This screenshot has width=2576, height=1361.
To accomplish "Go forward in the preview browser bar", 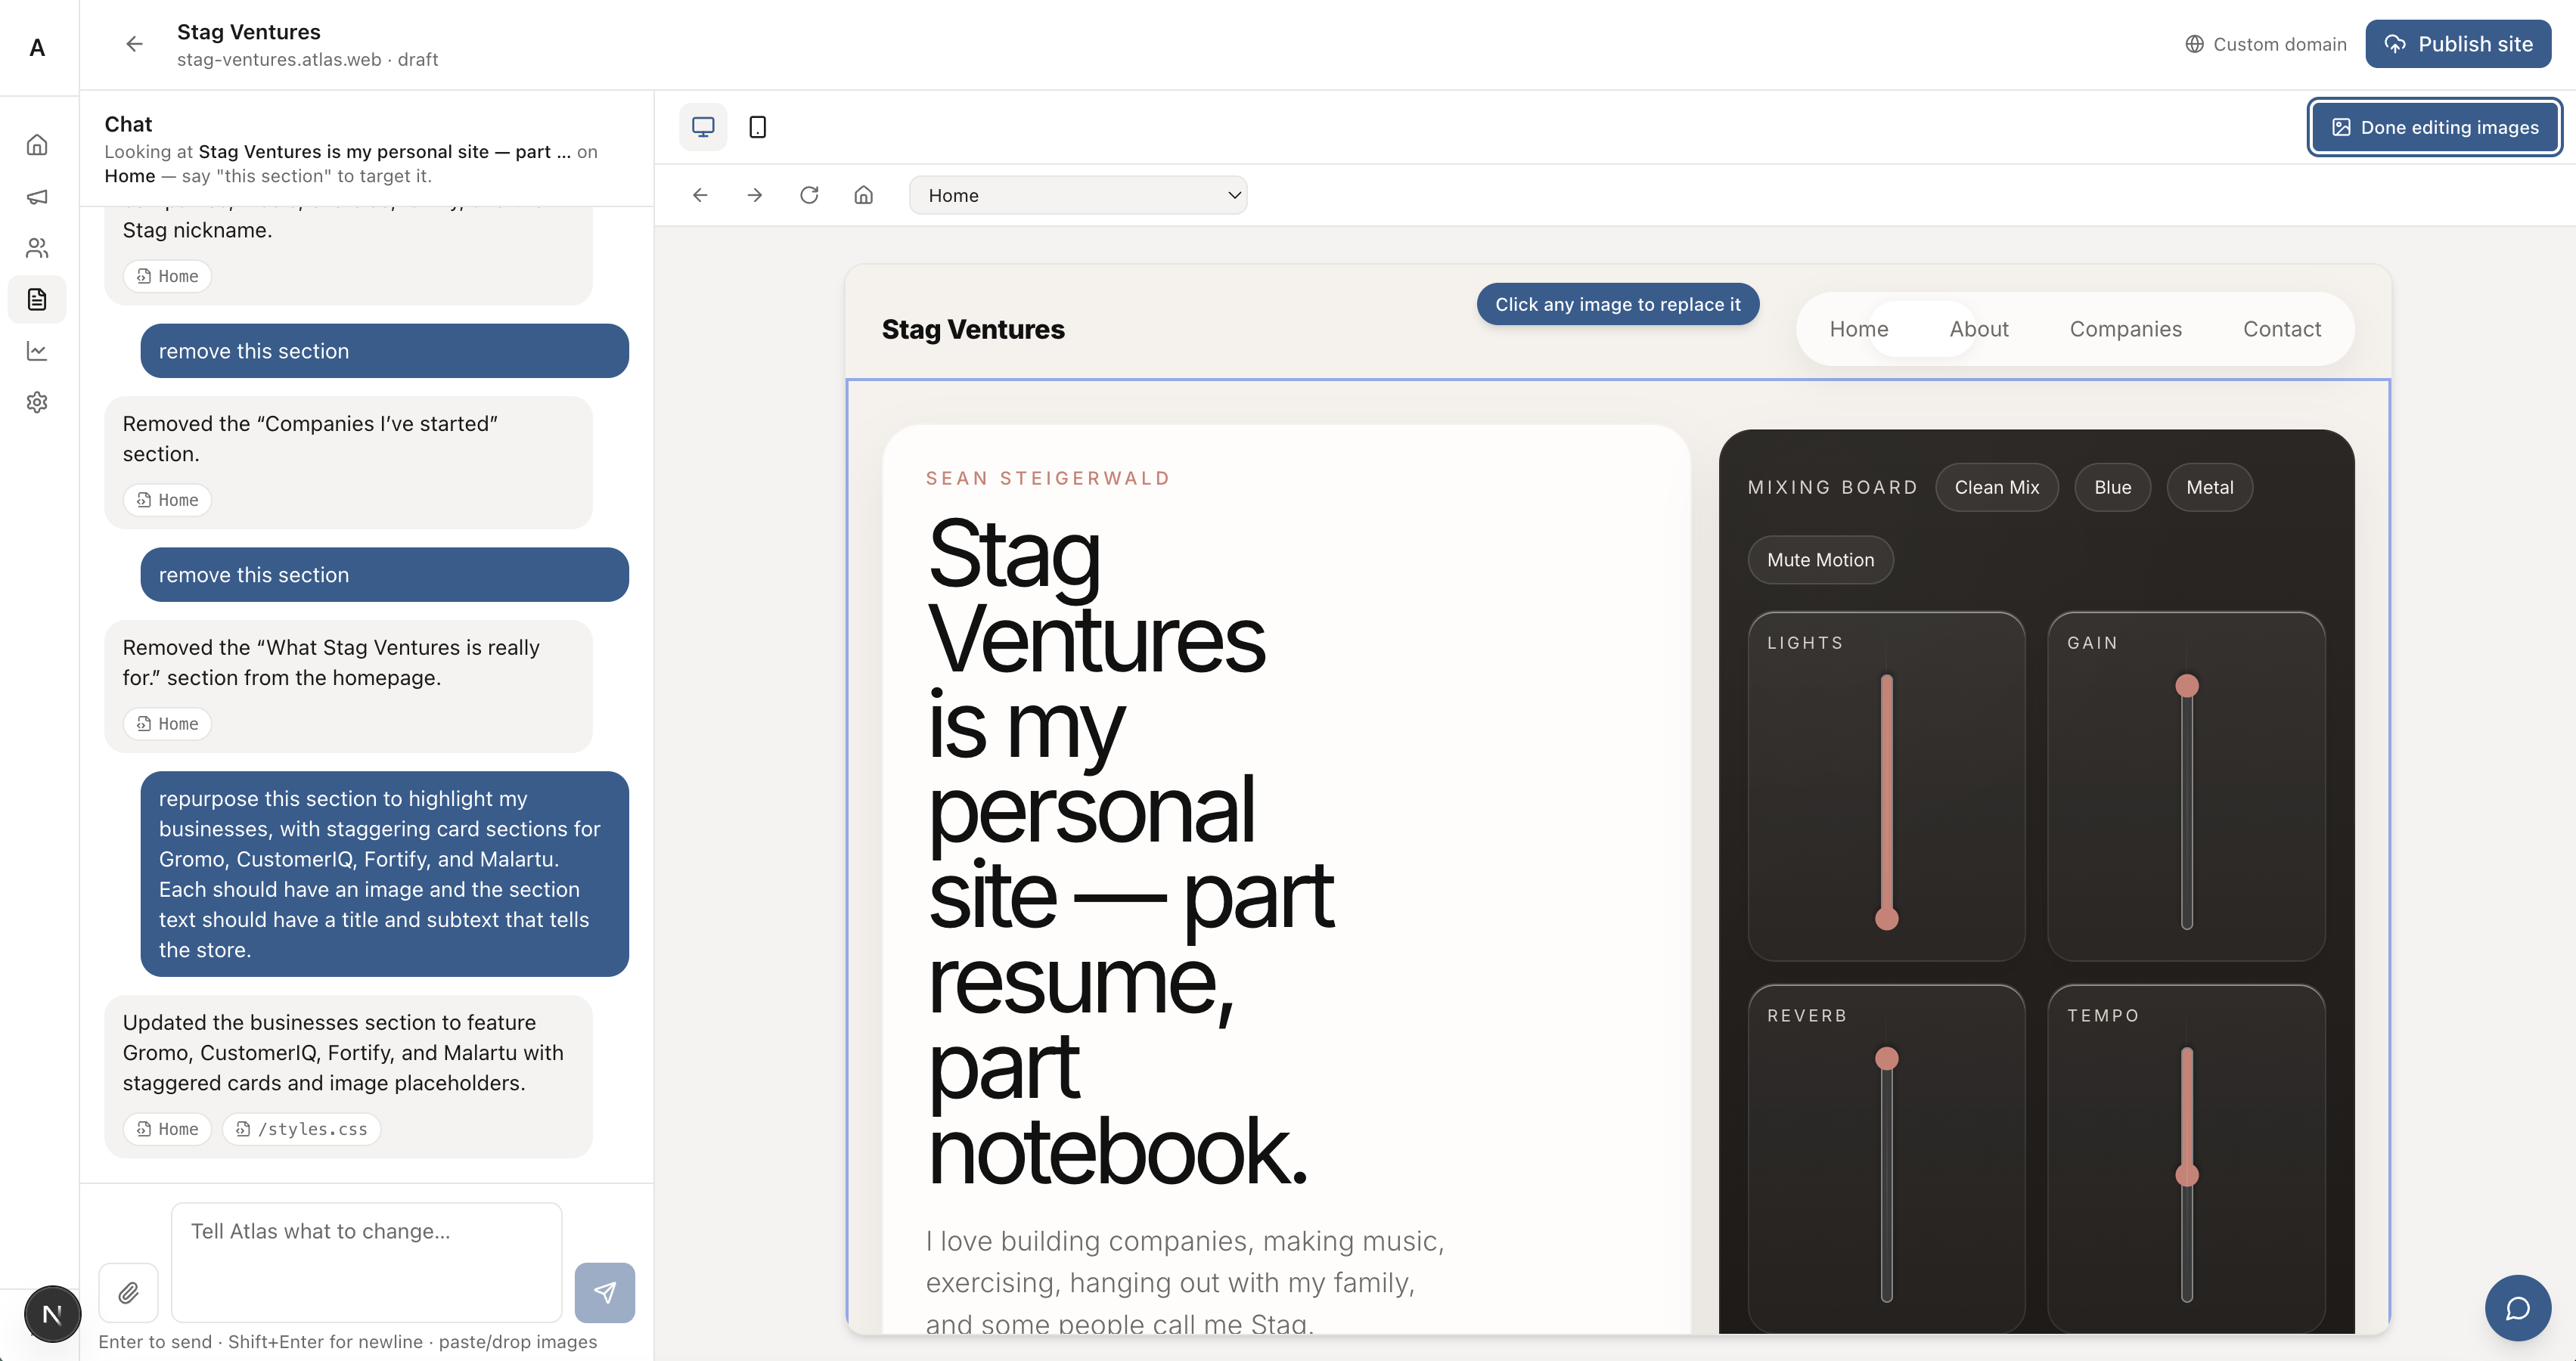I will click(755, 195).
